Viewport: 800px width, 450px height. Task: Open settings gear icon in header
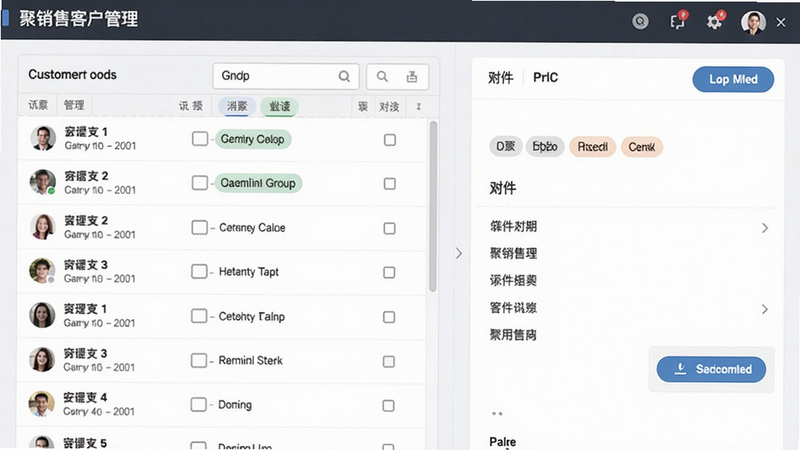715,21
